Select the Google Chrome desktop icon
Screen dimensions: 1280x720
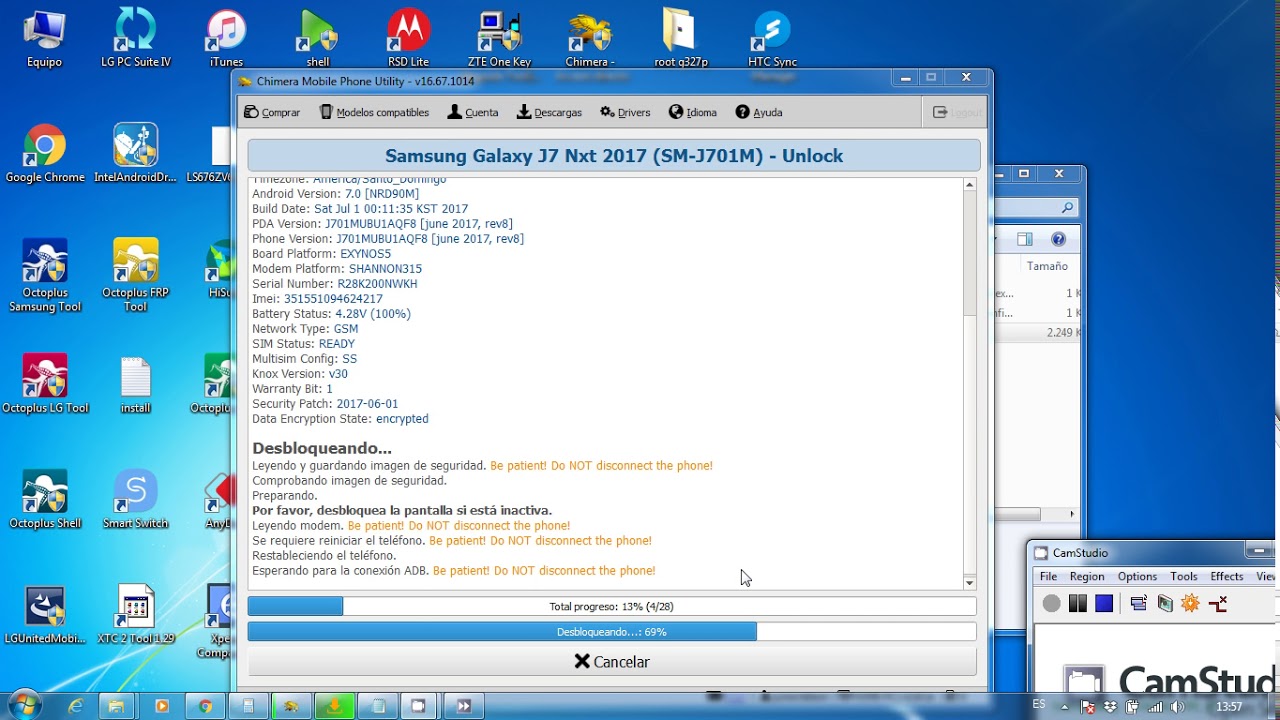pyautogui.click(x=45, y=153)
